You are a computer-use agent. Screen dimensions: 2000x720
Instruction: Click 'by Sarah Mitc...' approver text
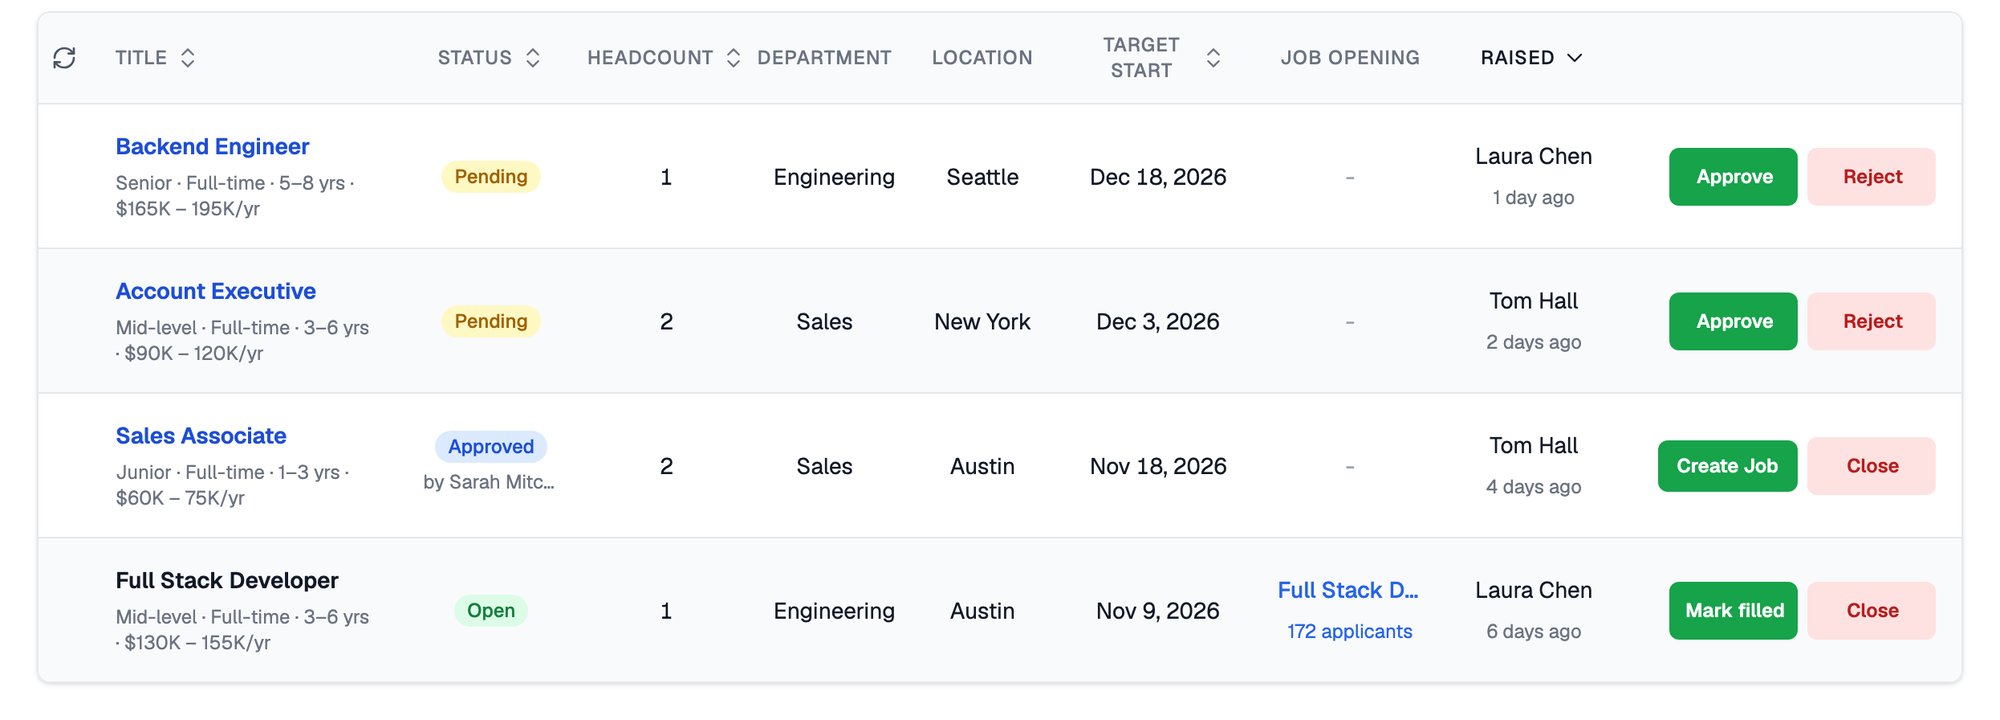coord(489,482)
